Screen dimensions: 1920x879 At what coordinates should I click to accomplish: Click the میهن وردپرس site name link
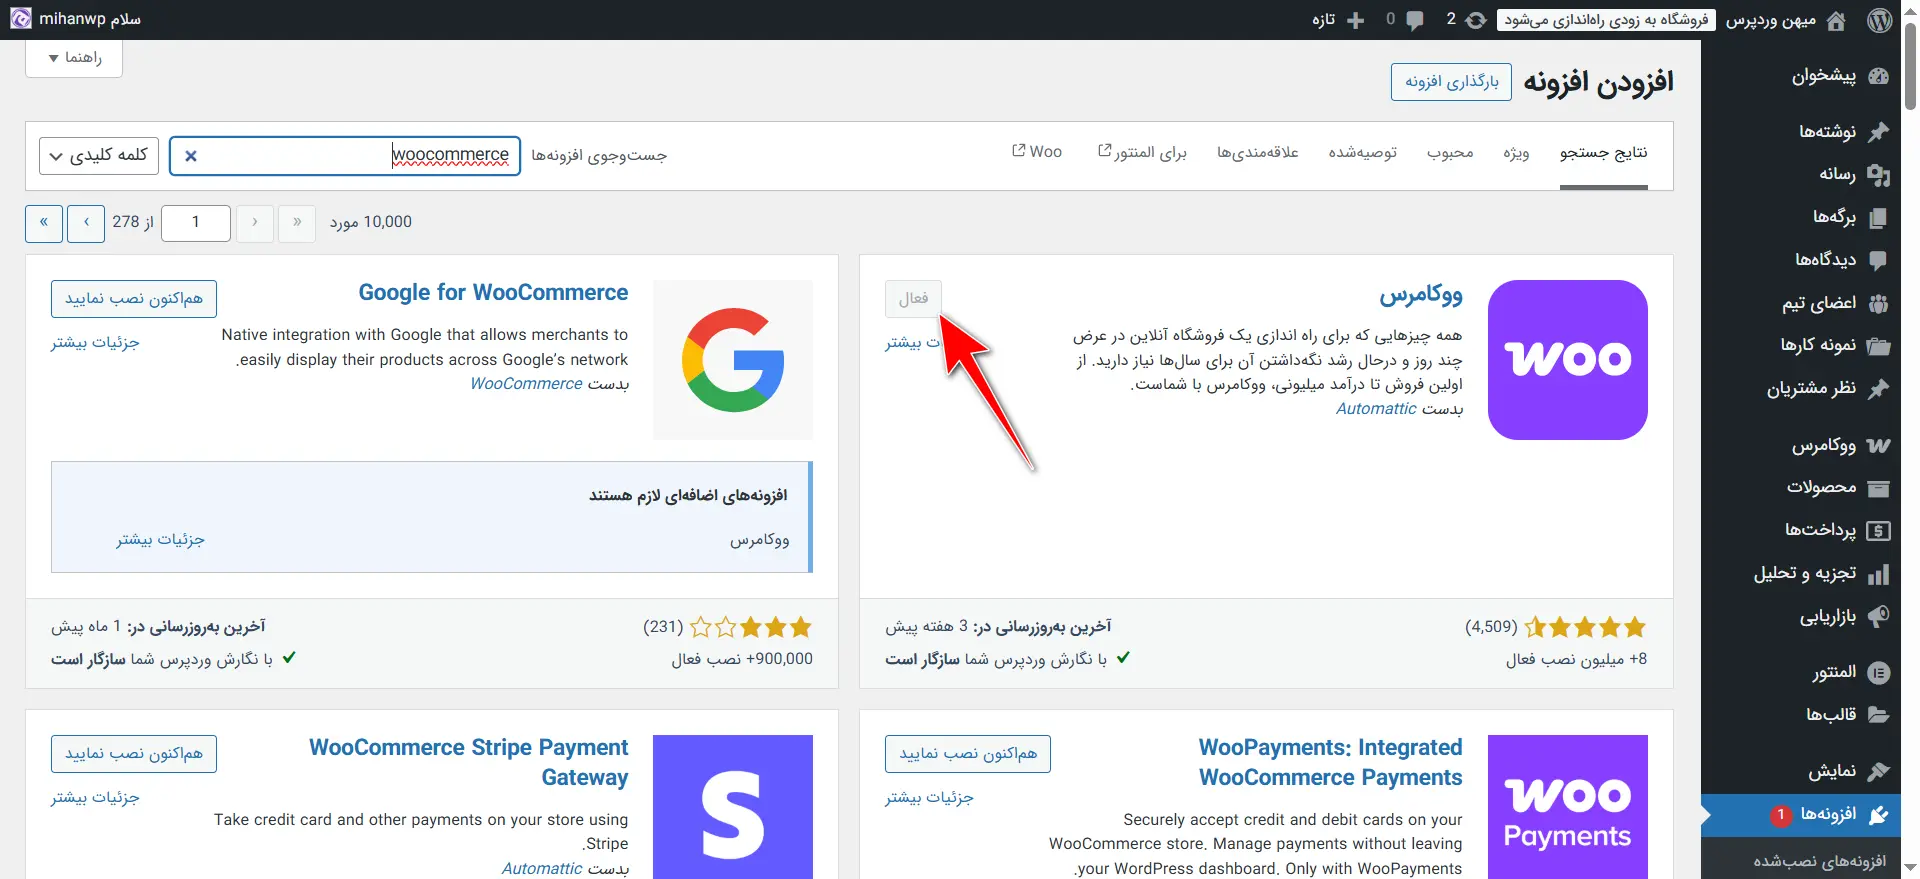click(x=1770, y=20)
